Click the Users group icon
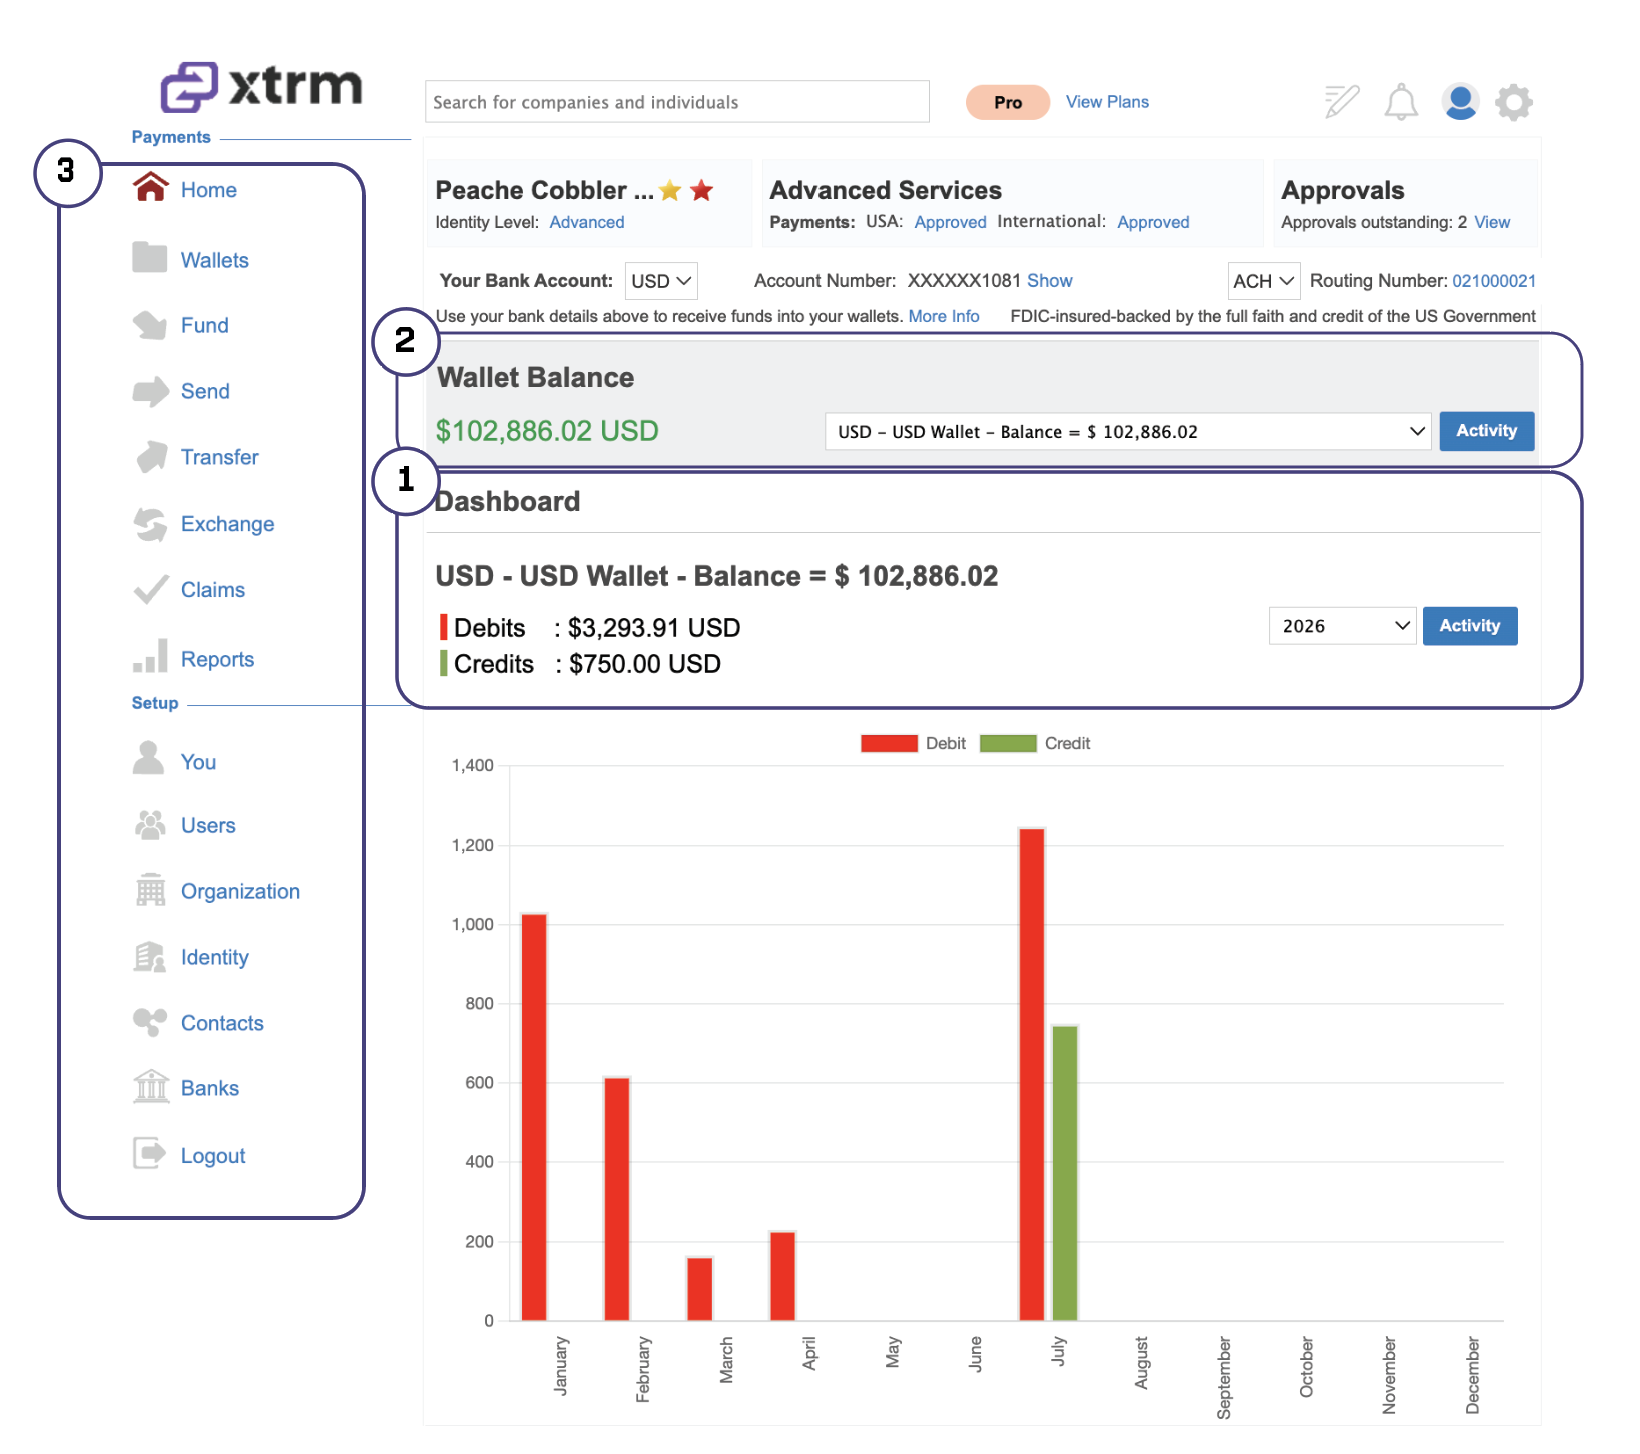Viewport: 1640px width, 1454px height. tap(150, 824)
